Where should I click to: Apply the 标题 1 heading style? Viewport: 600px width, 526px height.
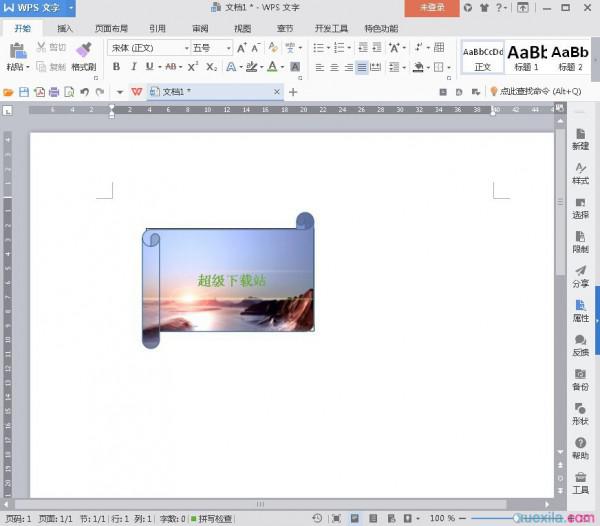click(527, 56)
